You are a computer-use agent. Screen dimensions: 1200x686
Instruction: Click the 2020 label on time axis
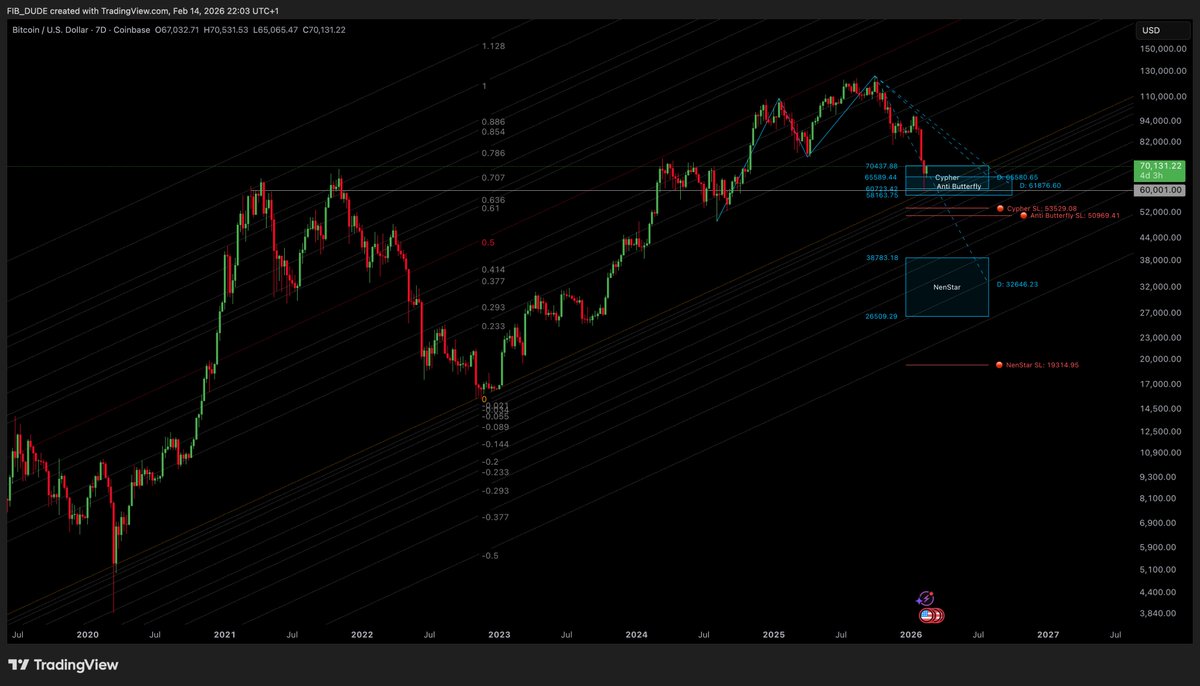click(x=88, y=635)
